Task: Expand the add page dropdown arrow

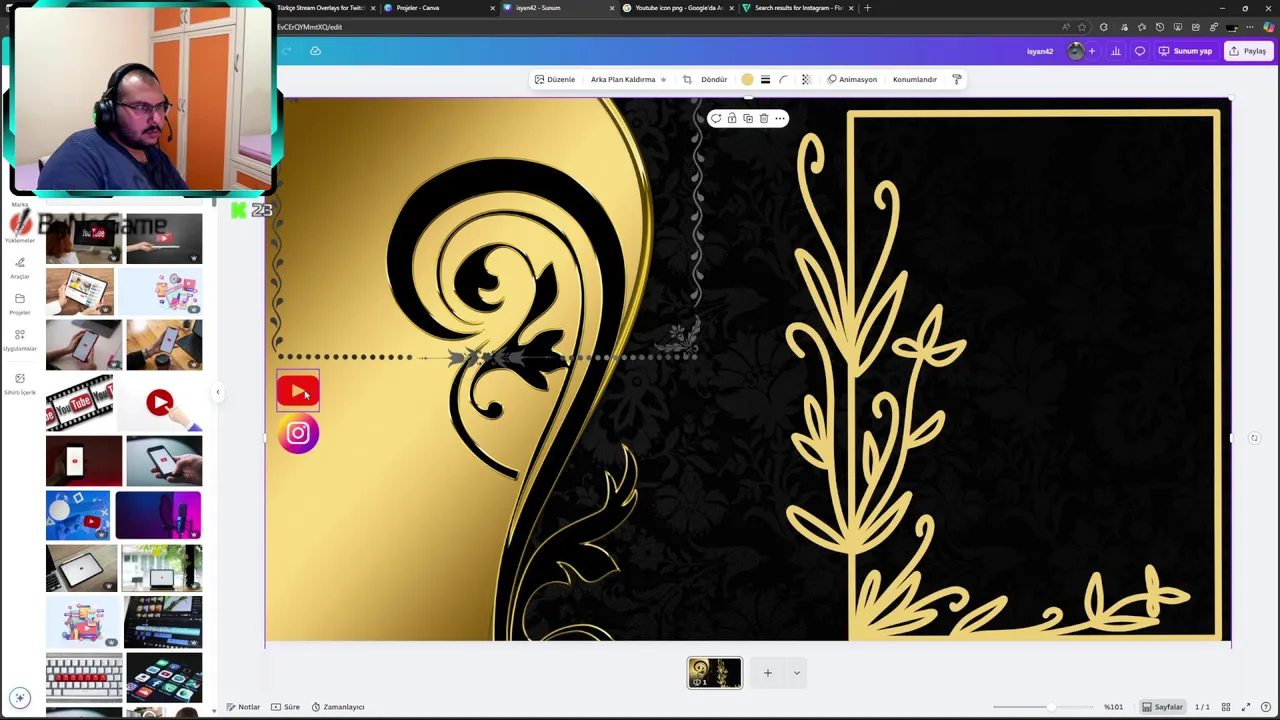Action: click(x=797, y=673)
